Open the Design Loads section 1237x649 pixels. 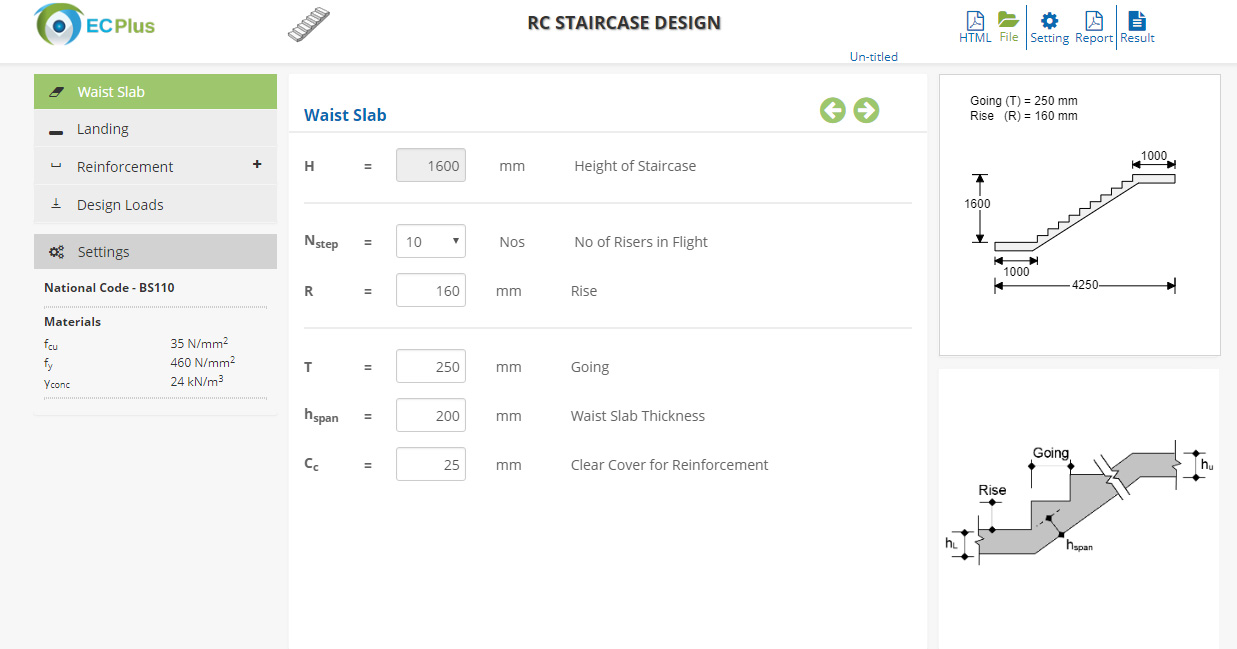(155, 205)
